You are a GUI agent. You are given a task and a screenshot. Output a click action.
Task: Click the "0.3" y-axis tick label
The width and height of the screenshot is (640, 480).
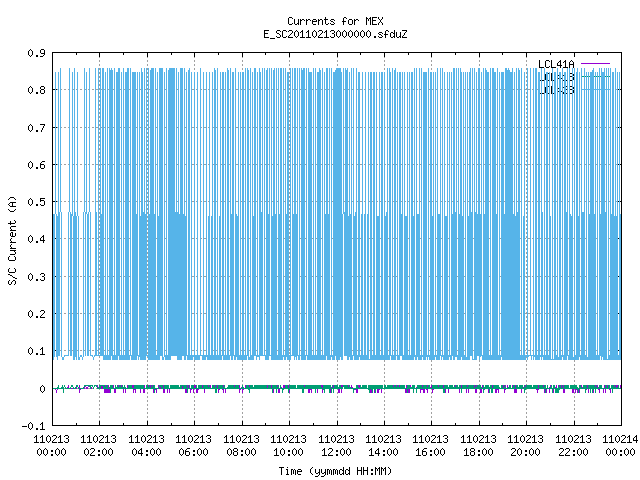36,277
